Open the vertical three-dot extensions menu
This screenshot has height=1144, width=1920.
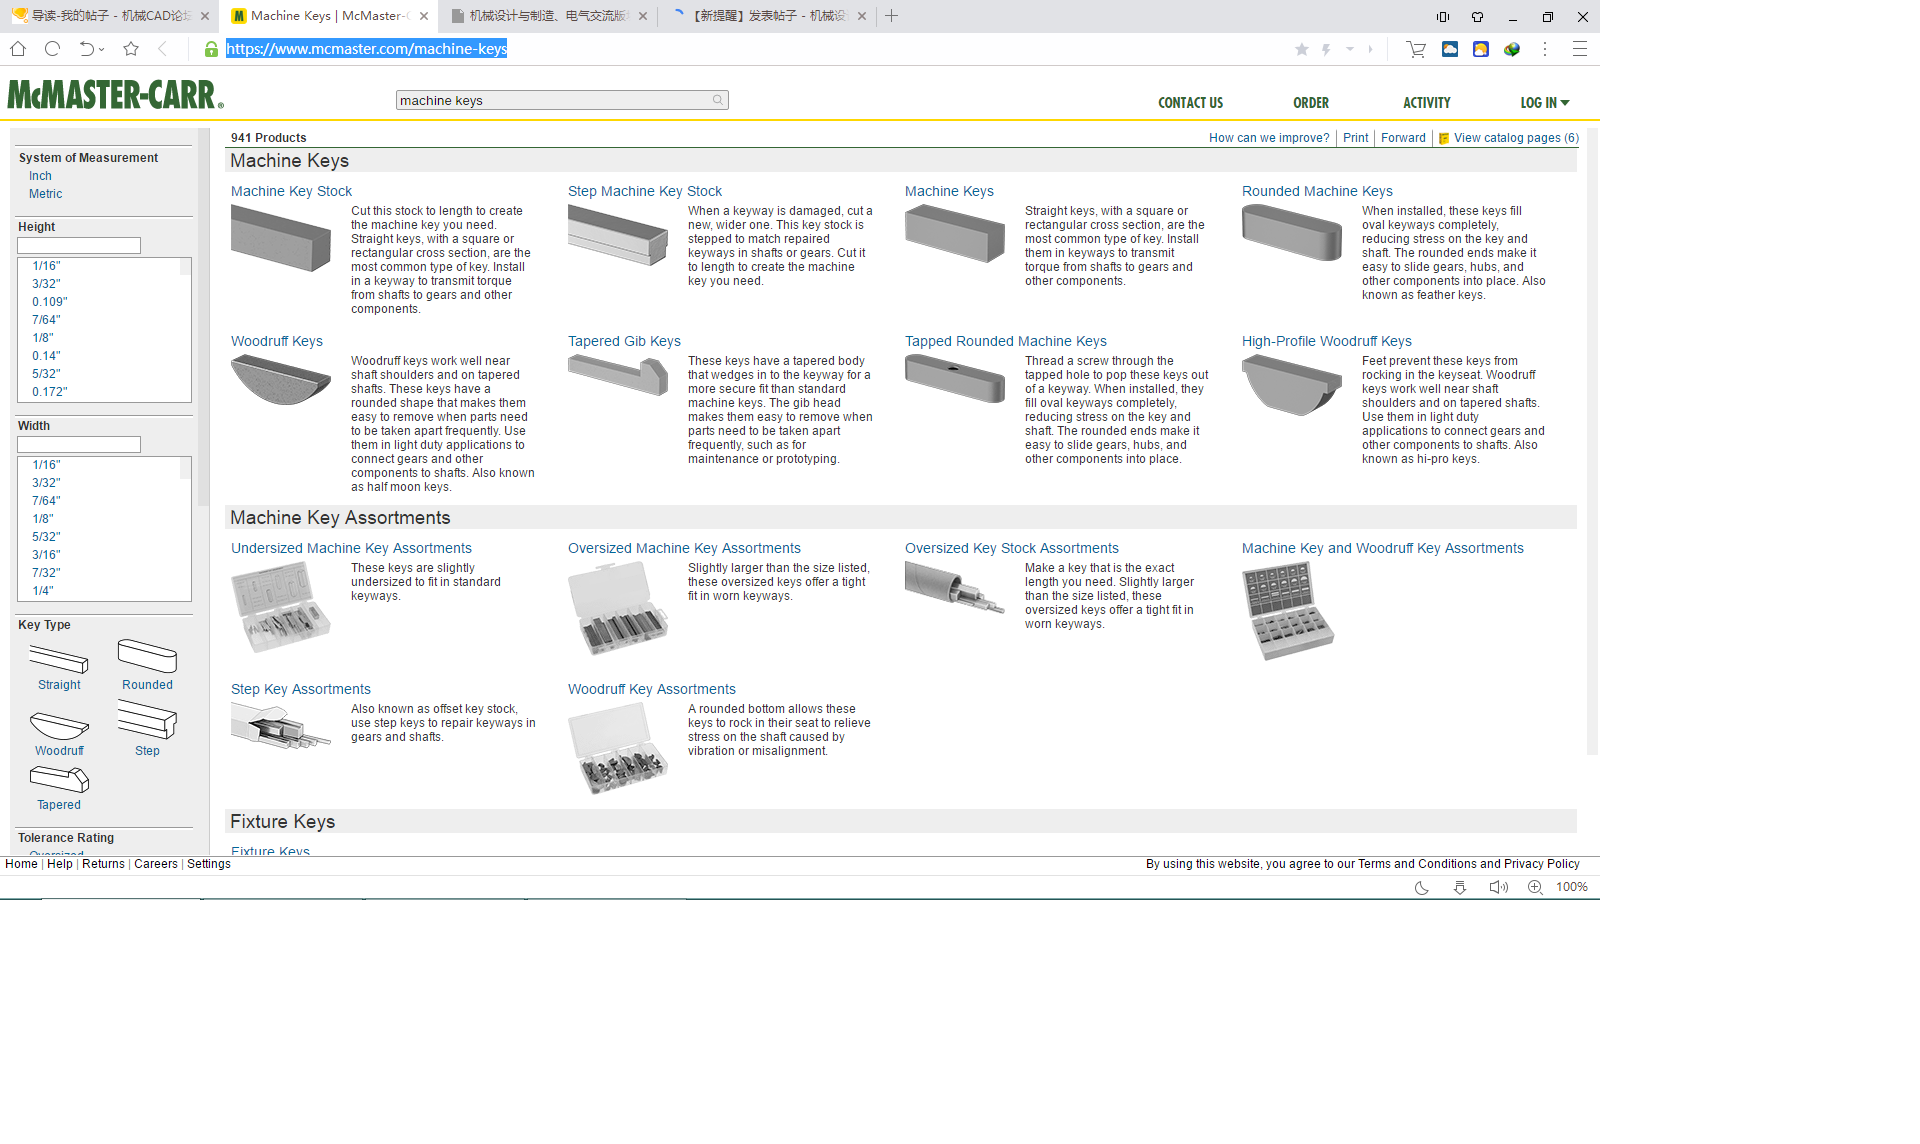pyautogui.click(x=1545, y=48)
